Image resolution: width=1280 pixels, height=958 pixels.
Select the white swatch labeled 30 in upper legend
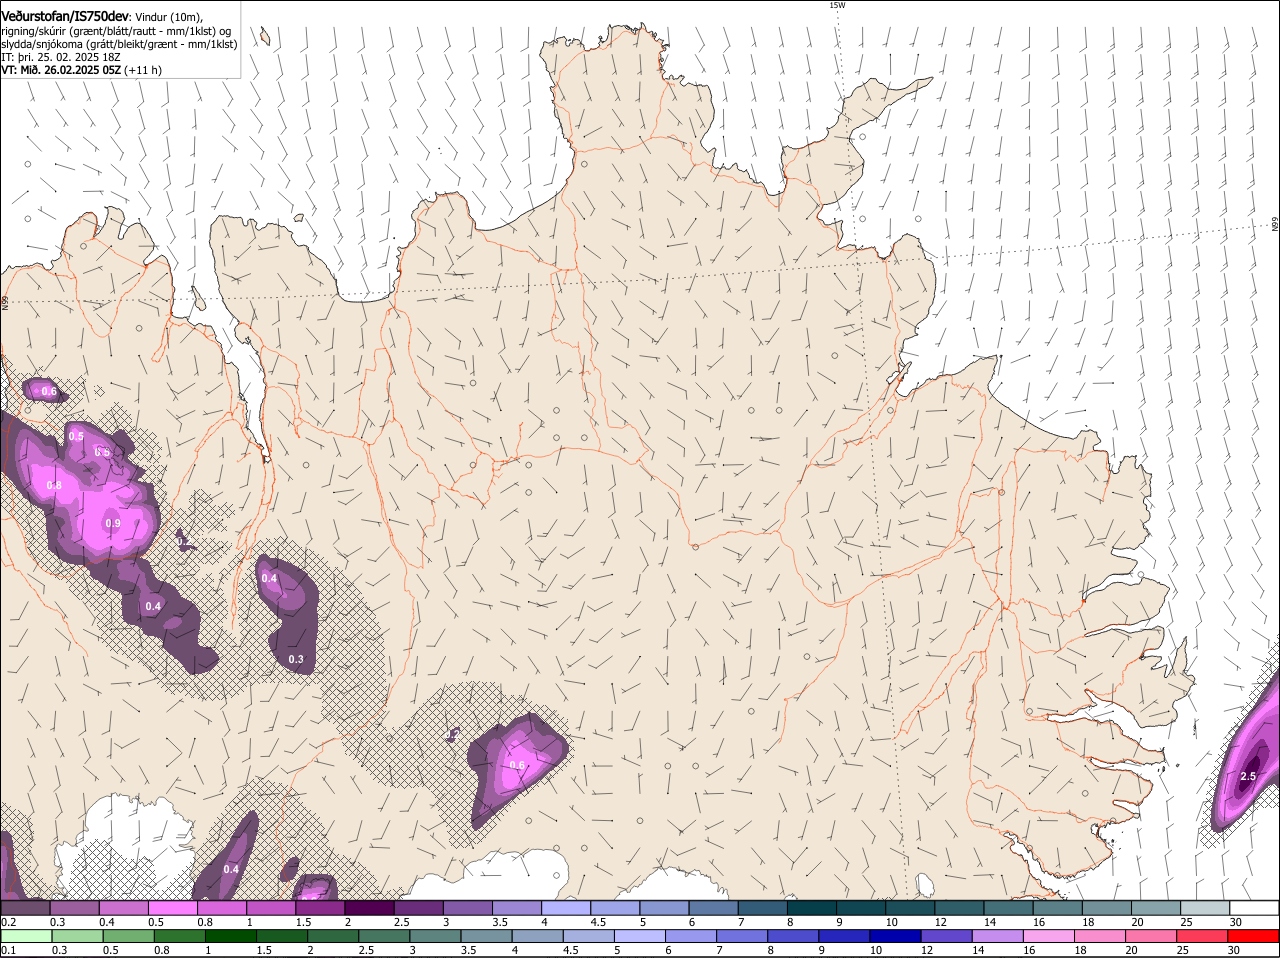click(x=1255, y=907)
